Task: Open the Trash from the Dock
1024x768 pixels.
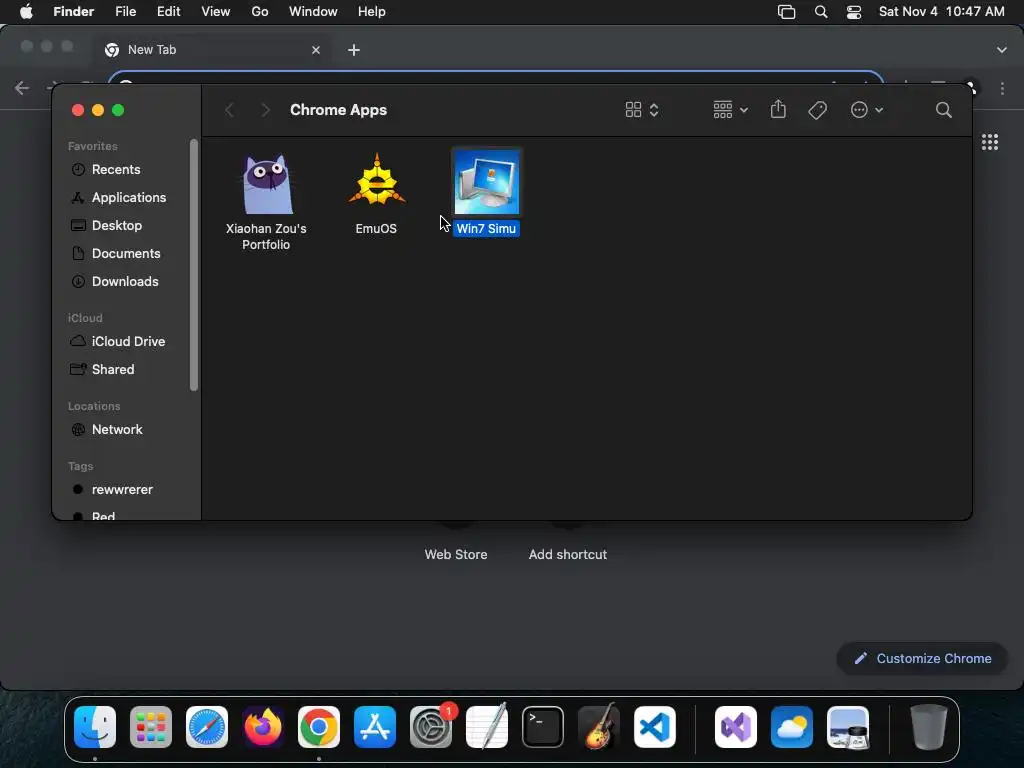Action: point(929,727)
